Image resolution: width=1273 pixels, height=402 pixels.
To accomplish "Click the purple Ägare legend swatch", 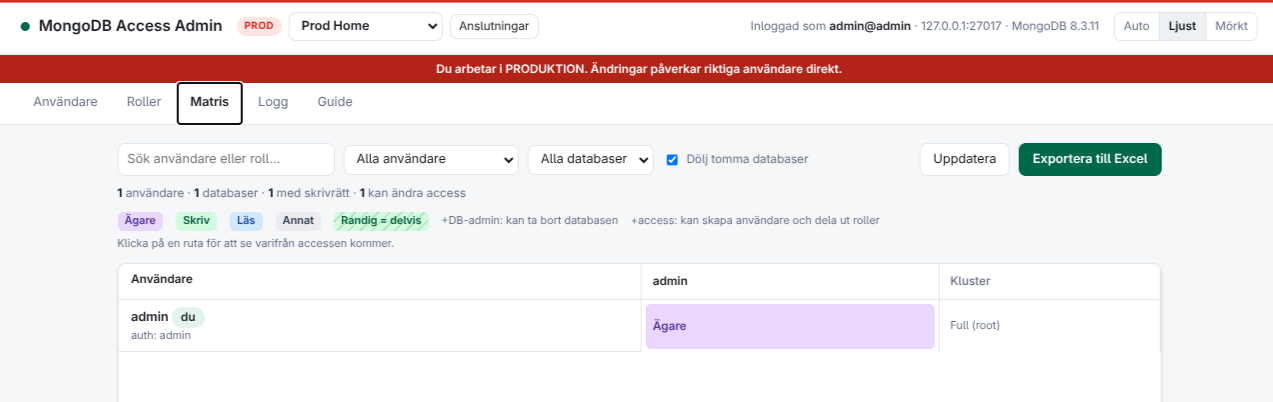I will [x=140, y=221].
